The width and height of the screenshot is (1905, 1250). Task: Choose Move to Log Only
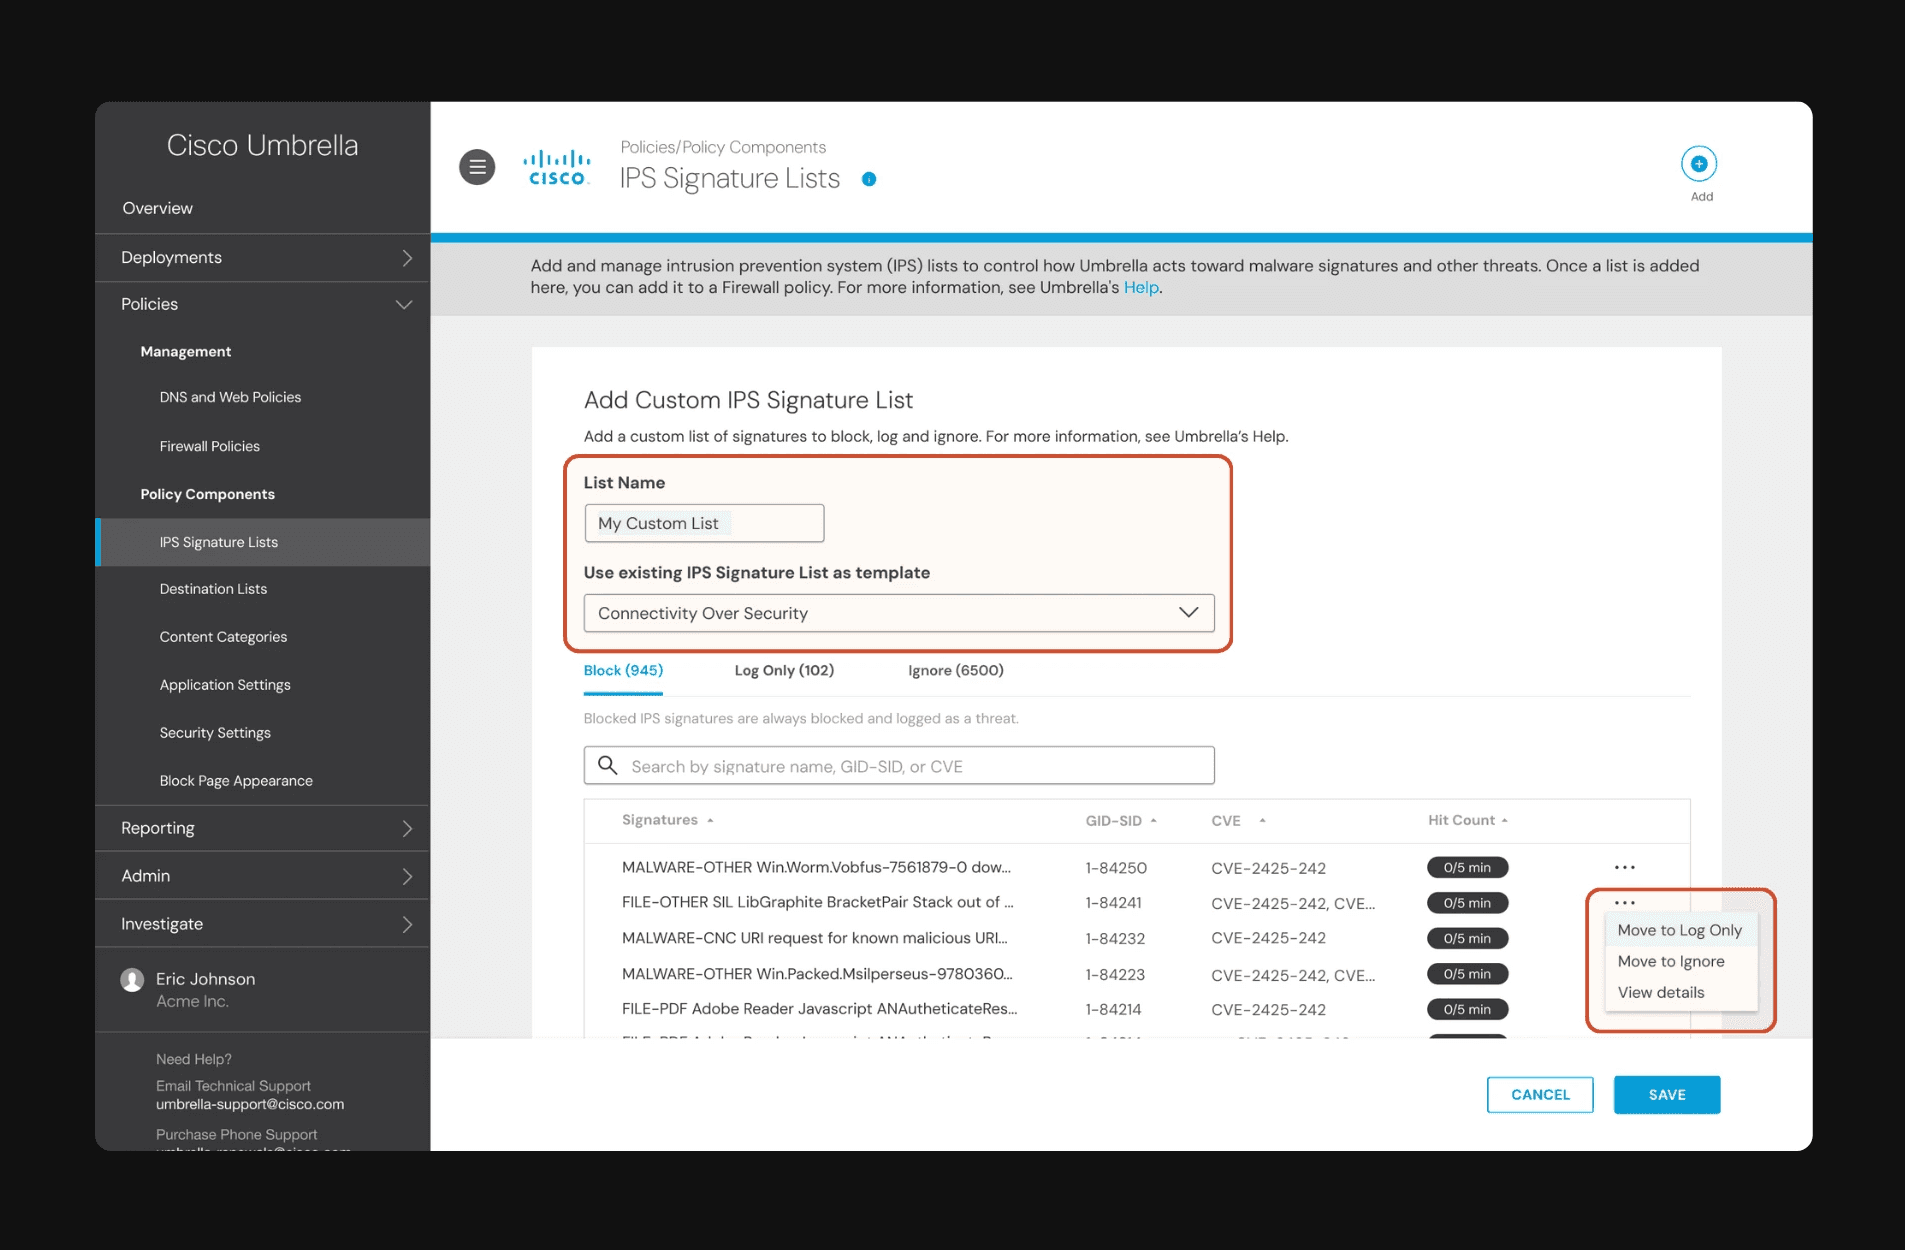1680,930
